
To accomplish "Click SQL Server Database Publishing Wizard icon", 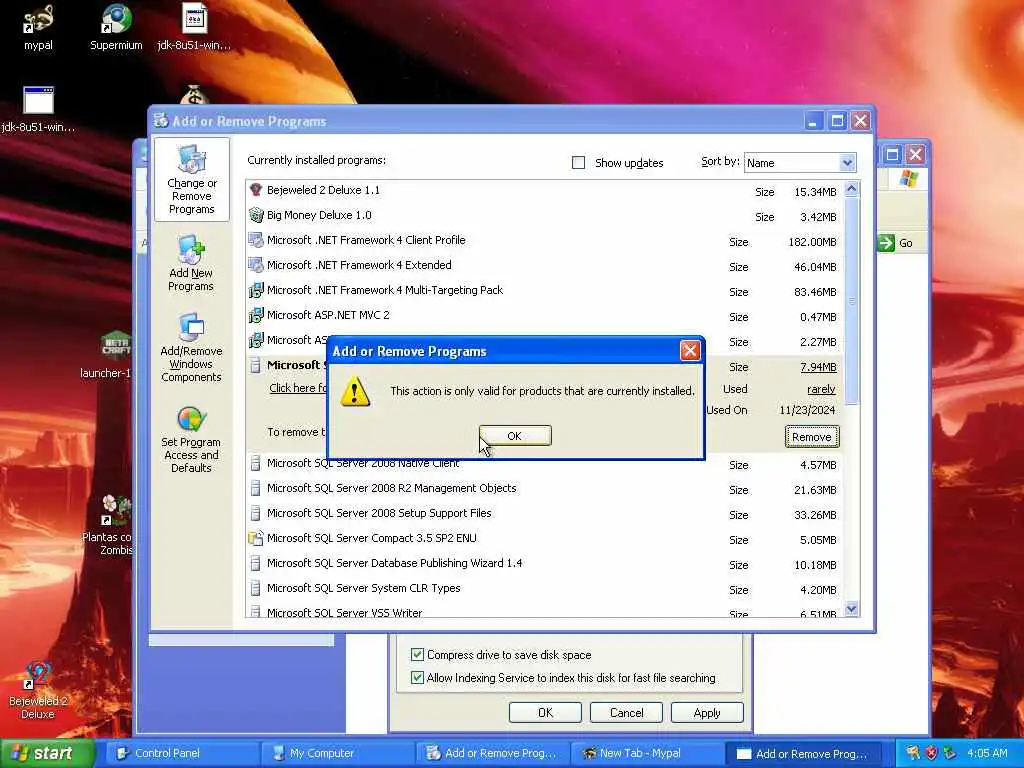I will pyautogui.click(x=256, y=563).
